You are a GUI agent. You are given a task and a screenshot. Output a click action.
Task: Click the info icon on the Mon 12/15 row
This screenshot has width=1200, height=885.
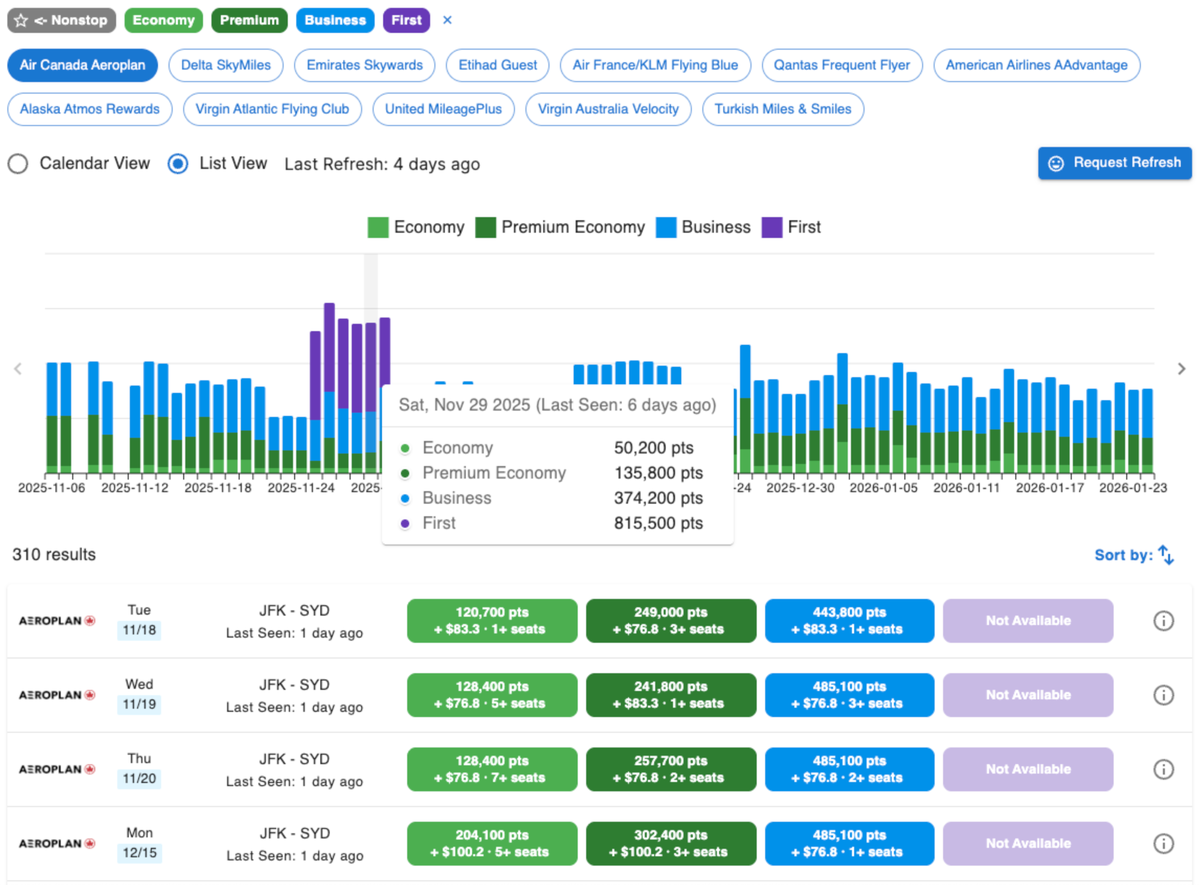(x=1163, y=843)
